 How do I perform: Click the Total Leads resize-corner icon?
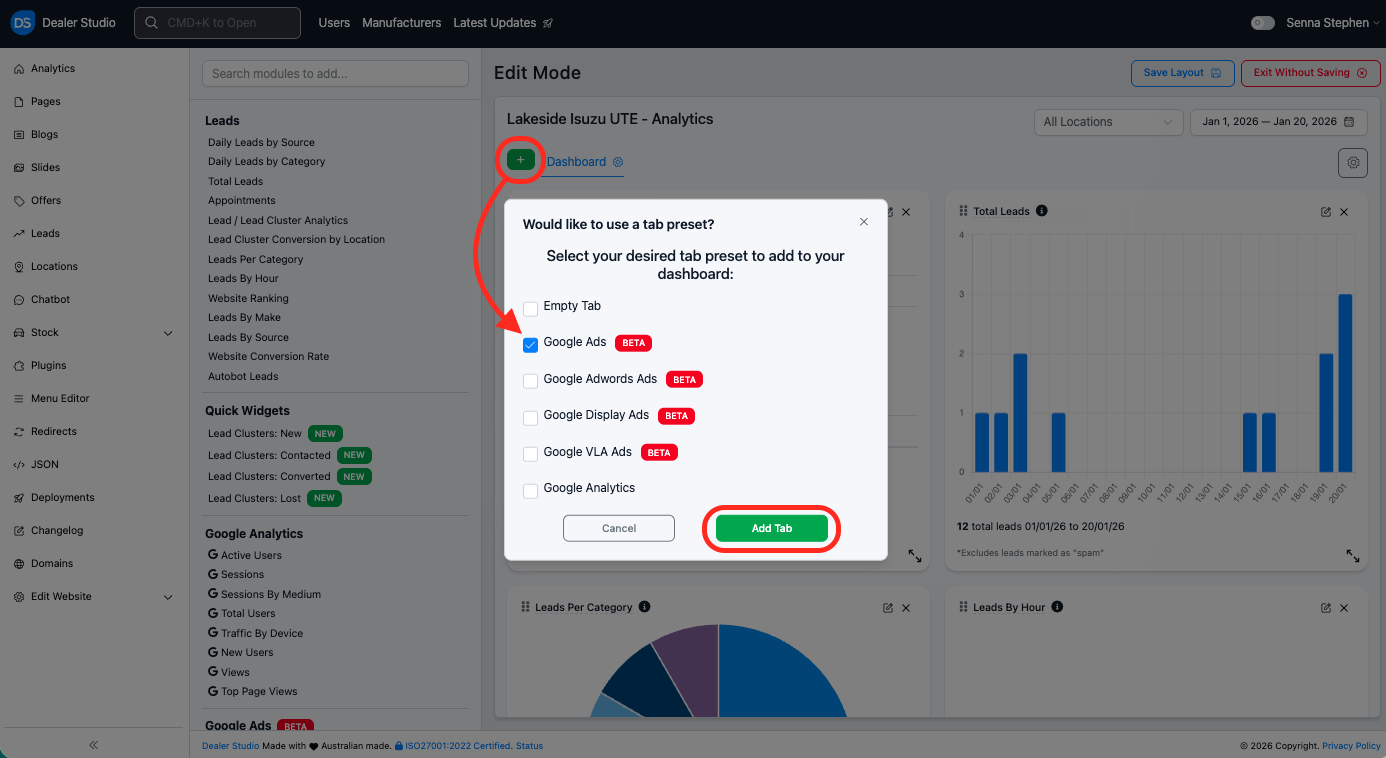1353,556
